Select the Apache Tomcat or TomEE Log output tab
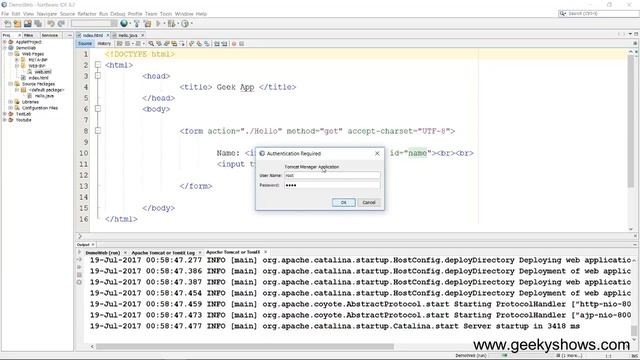 (x=163, y=253)
